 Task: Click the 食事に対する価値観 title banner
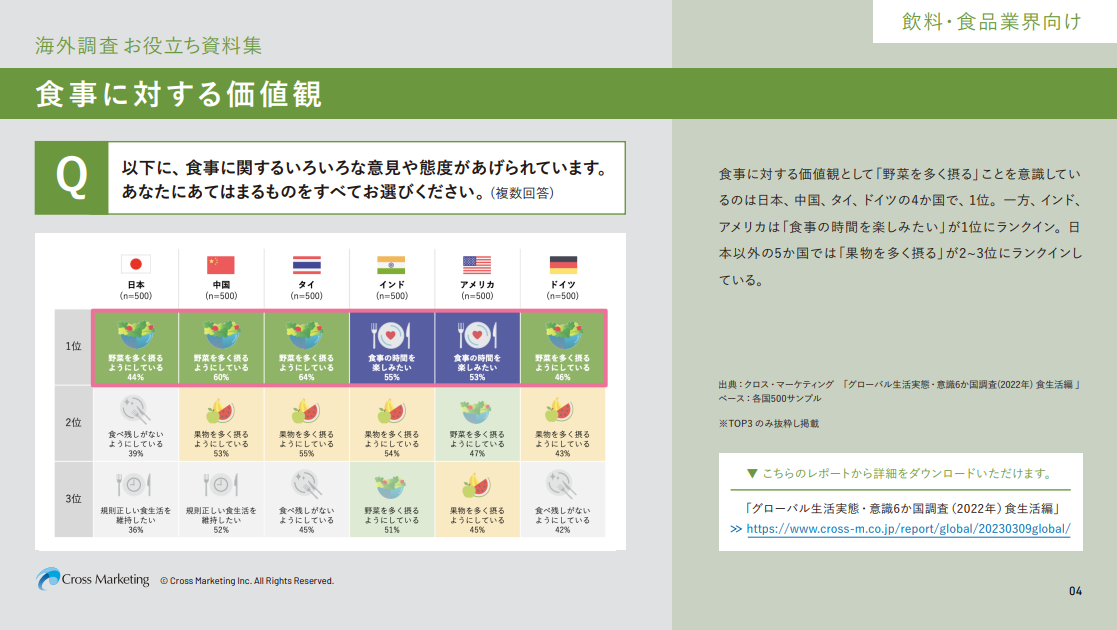(180, 93)
